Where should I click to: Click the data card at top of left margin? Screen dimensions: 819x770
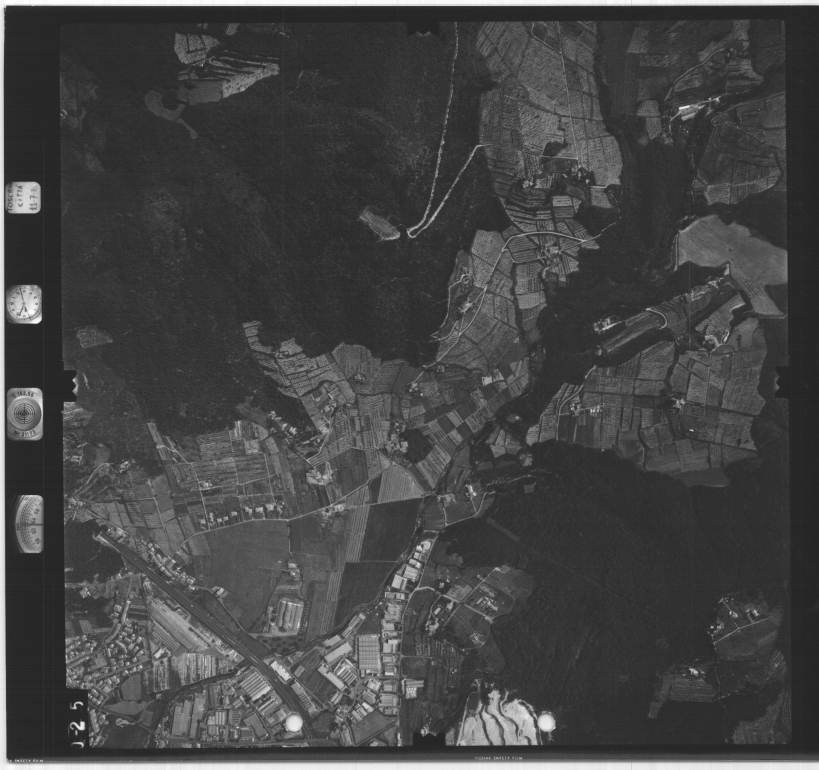click(23, 197)
